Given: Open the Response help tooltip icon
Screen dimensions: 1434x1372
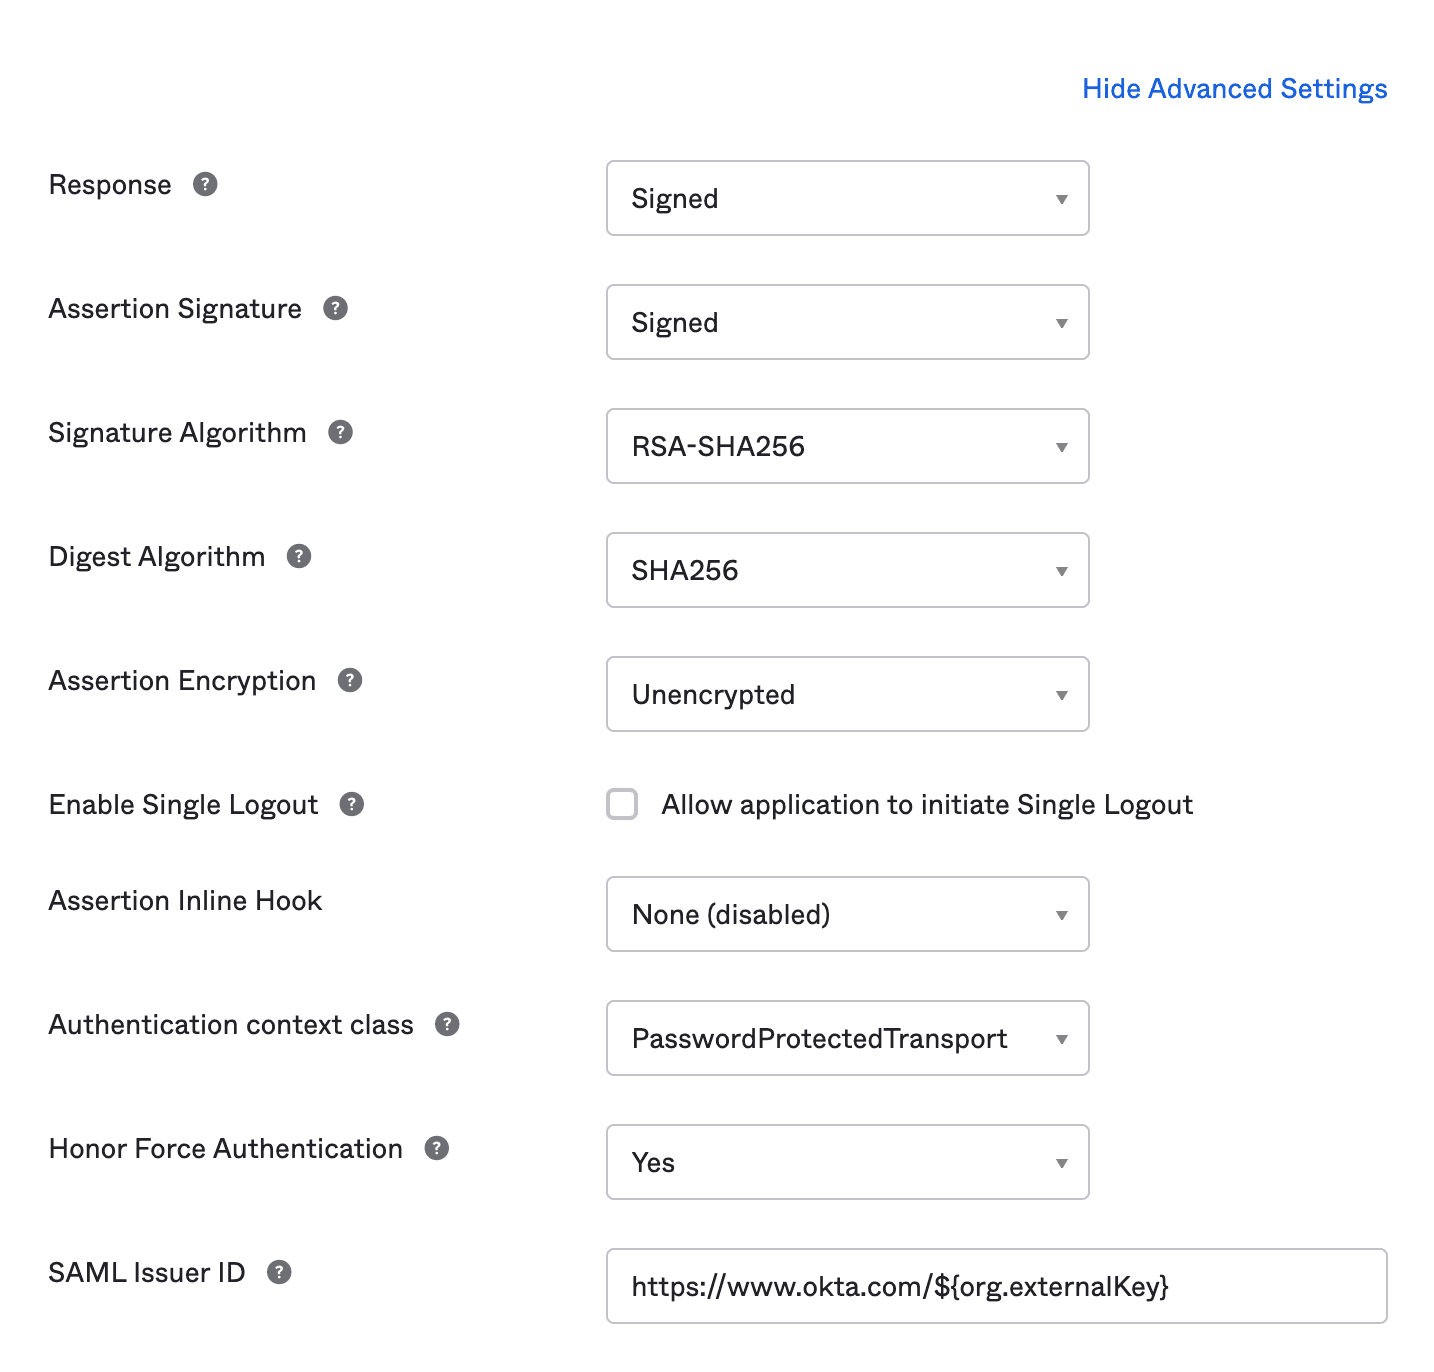Looking at the screenshot, I should pyautogui.click(x=205, y=184).
